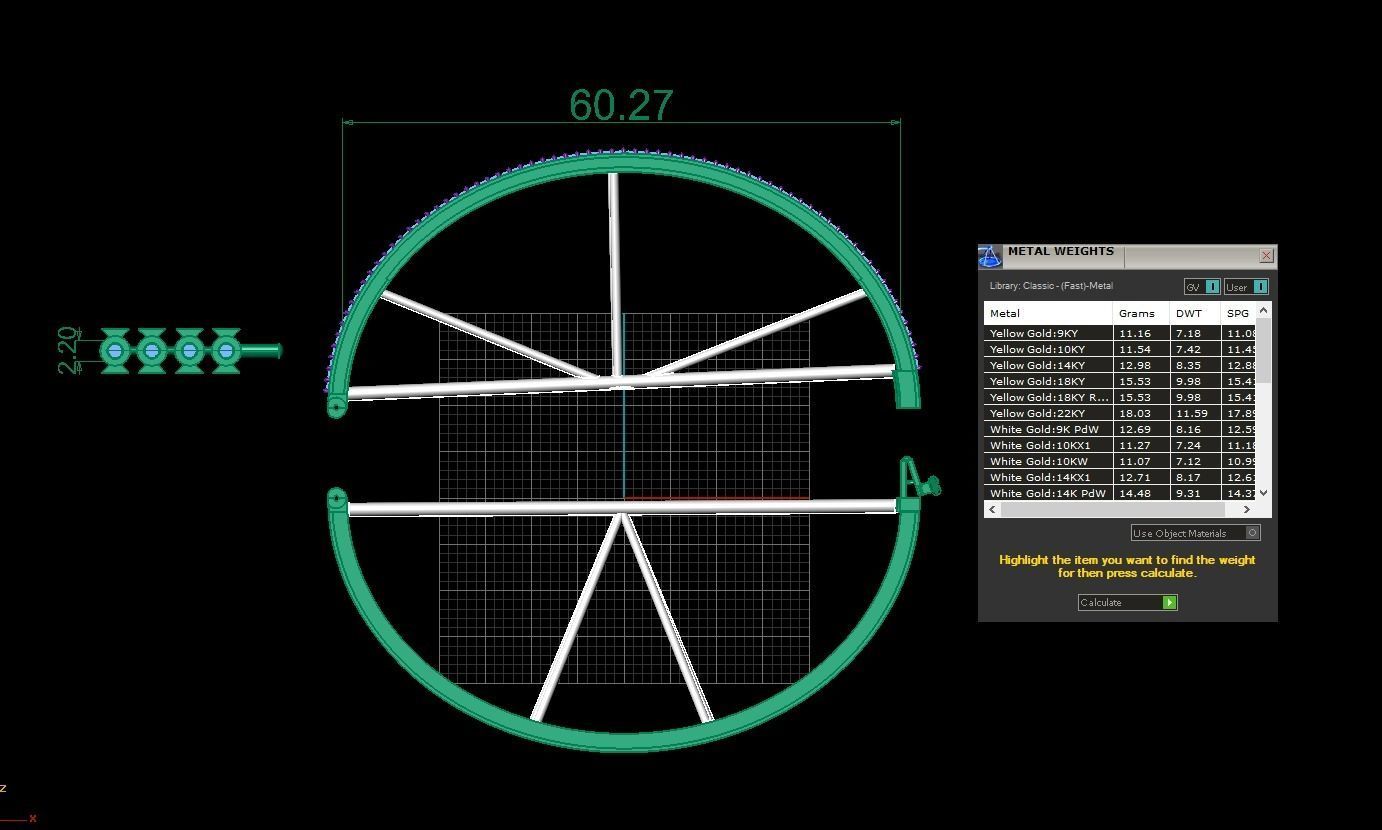Click the 60.27 dimension label
Image resolution: width=1382 pixels, height=830 pixels.
622,105
